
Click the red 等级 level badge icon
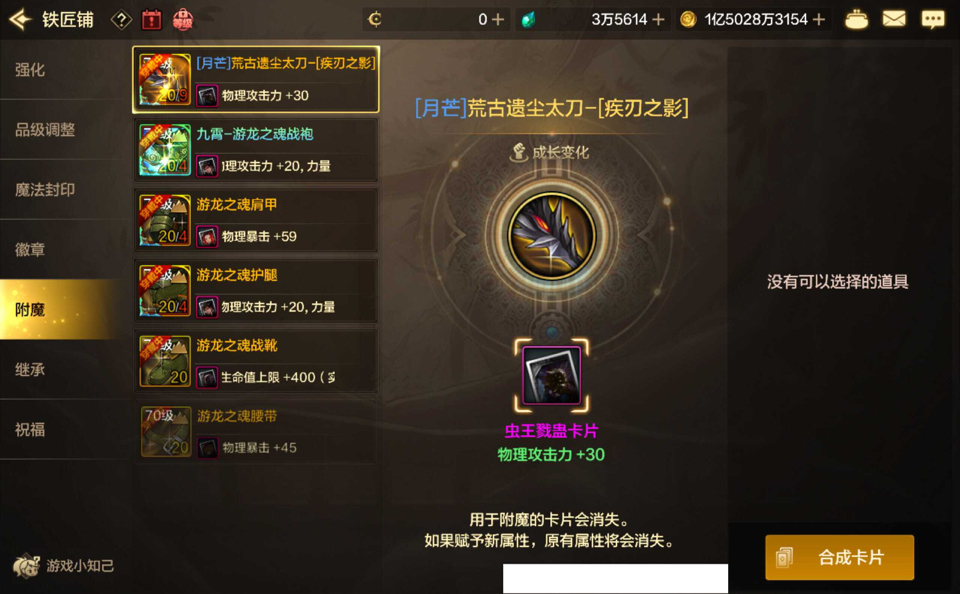(x=182, y=20)
